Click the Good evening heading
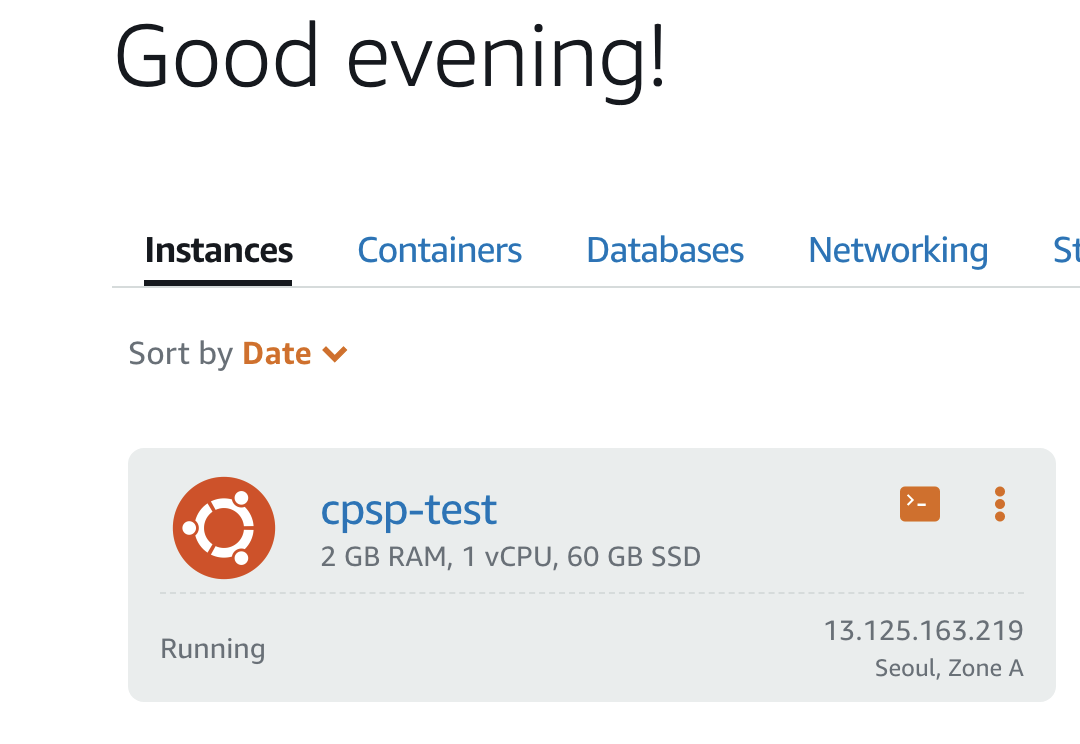1080x744 pixels. point(390,58)
